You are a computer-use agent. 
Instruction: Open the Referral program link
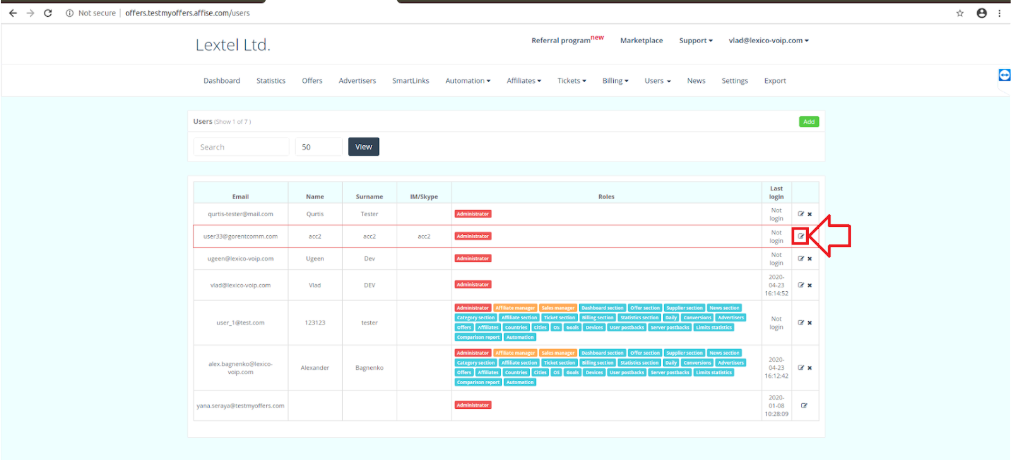click(x=567, y=39)
